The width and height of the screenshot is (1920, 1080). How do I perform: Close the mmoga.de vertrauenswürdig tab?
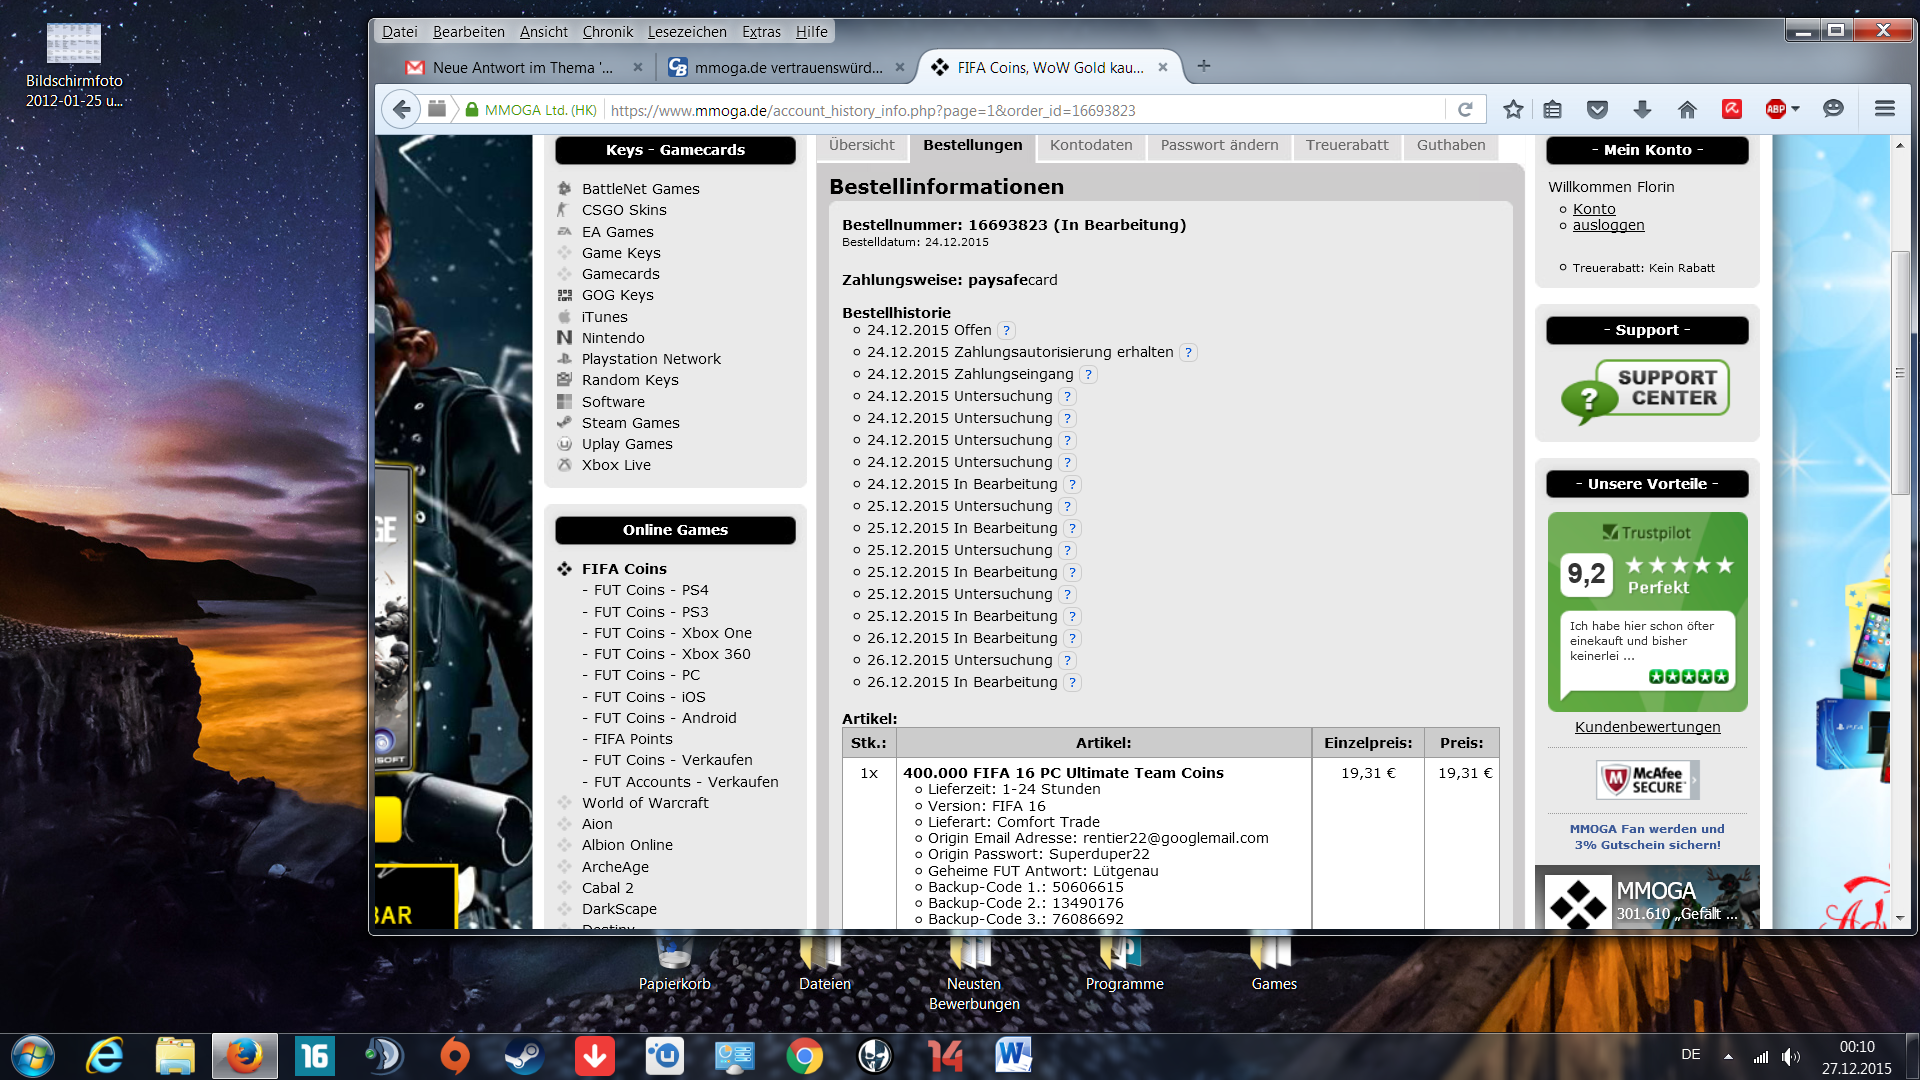[899, 68]
